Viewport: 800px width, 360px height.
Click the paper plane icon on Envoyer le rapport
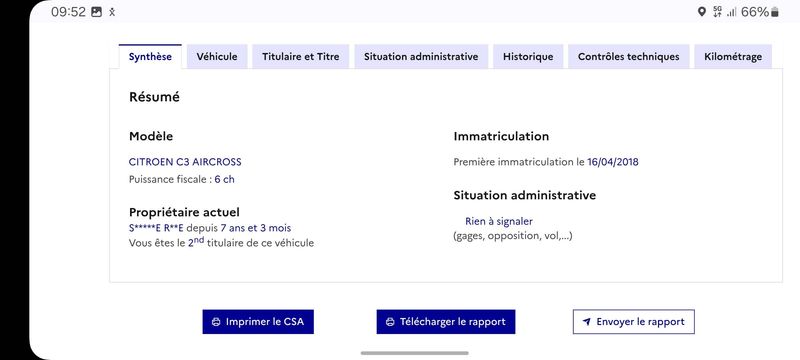587,322
